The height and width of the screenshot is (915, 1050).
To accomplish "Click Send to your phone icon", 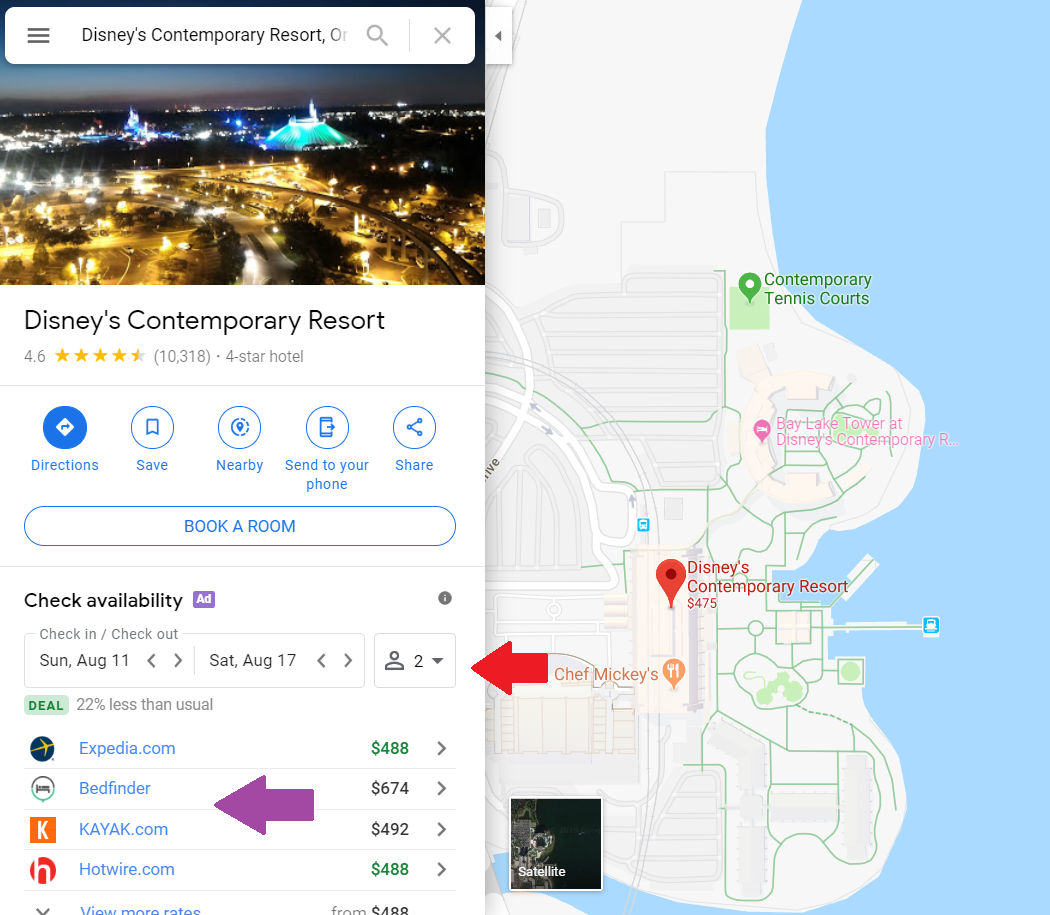I will [327, 427].
